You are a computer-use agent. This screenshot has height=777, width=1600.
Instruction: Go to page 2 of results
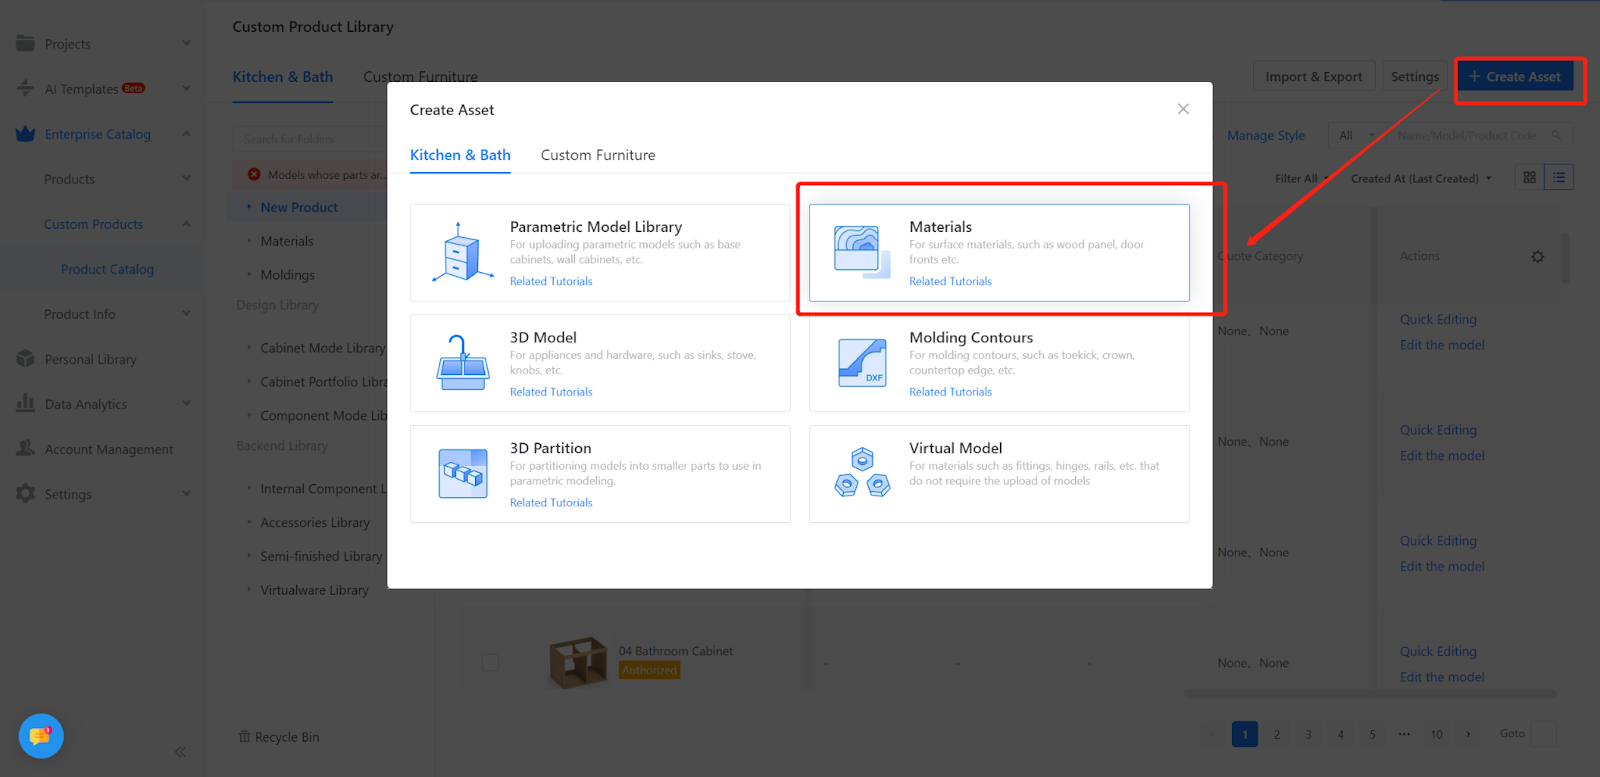tap(1277, 734)
